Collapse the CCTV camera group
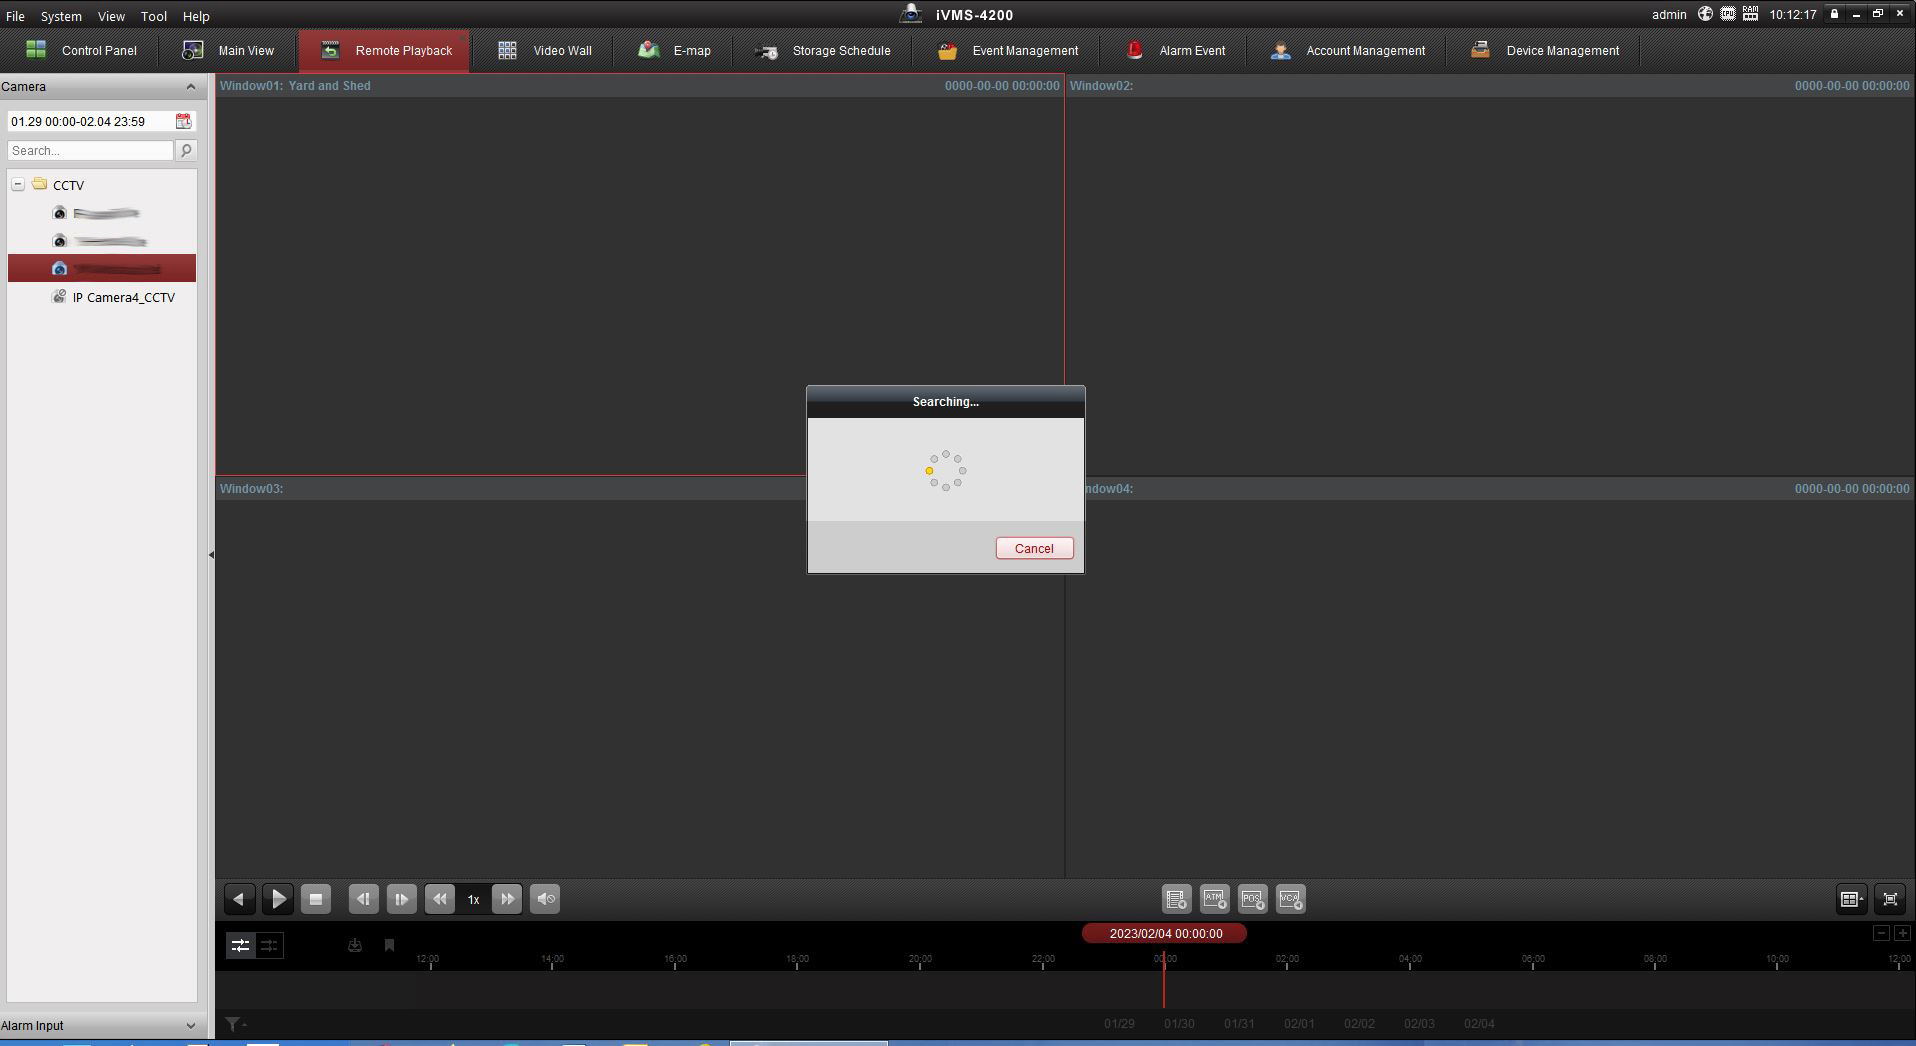Viewport: 1916px width, 1046px height. [18, 185]
